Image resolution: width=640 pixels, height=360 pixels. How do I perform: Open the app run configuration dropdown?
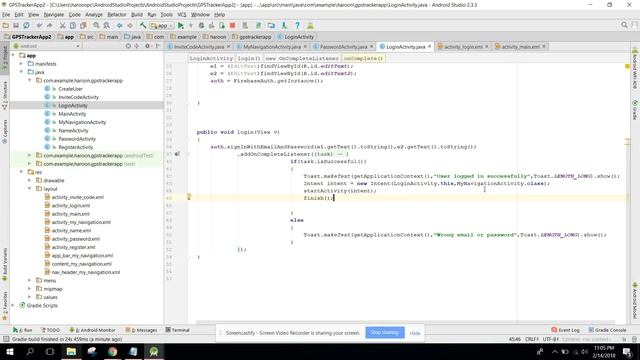[162, 25]
